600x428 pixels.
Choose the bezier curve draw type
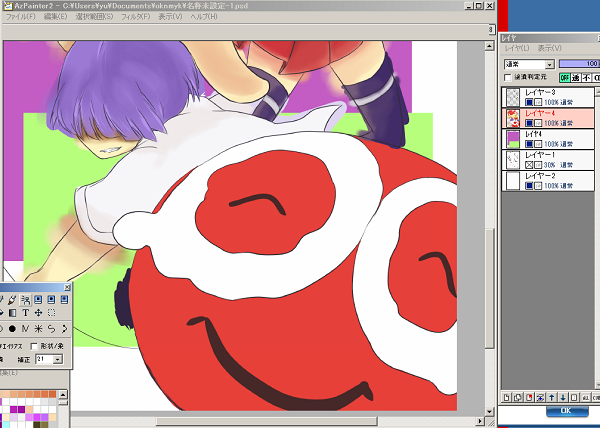click(x=64, y=329)
